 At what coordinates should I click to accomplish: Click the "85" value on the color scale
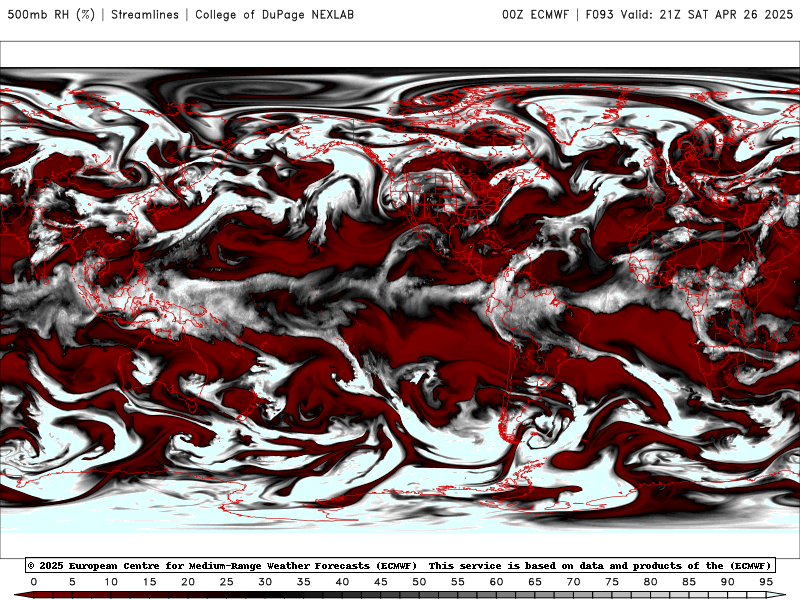pos(689,582)
